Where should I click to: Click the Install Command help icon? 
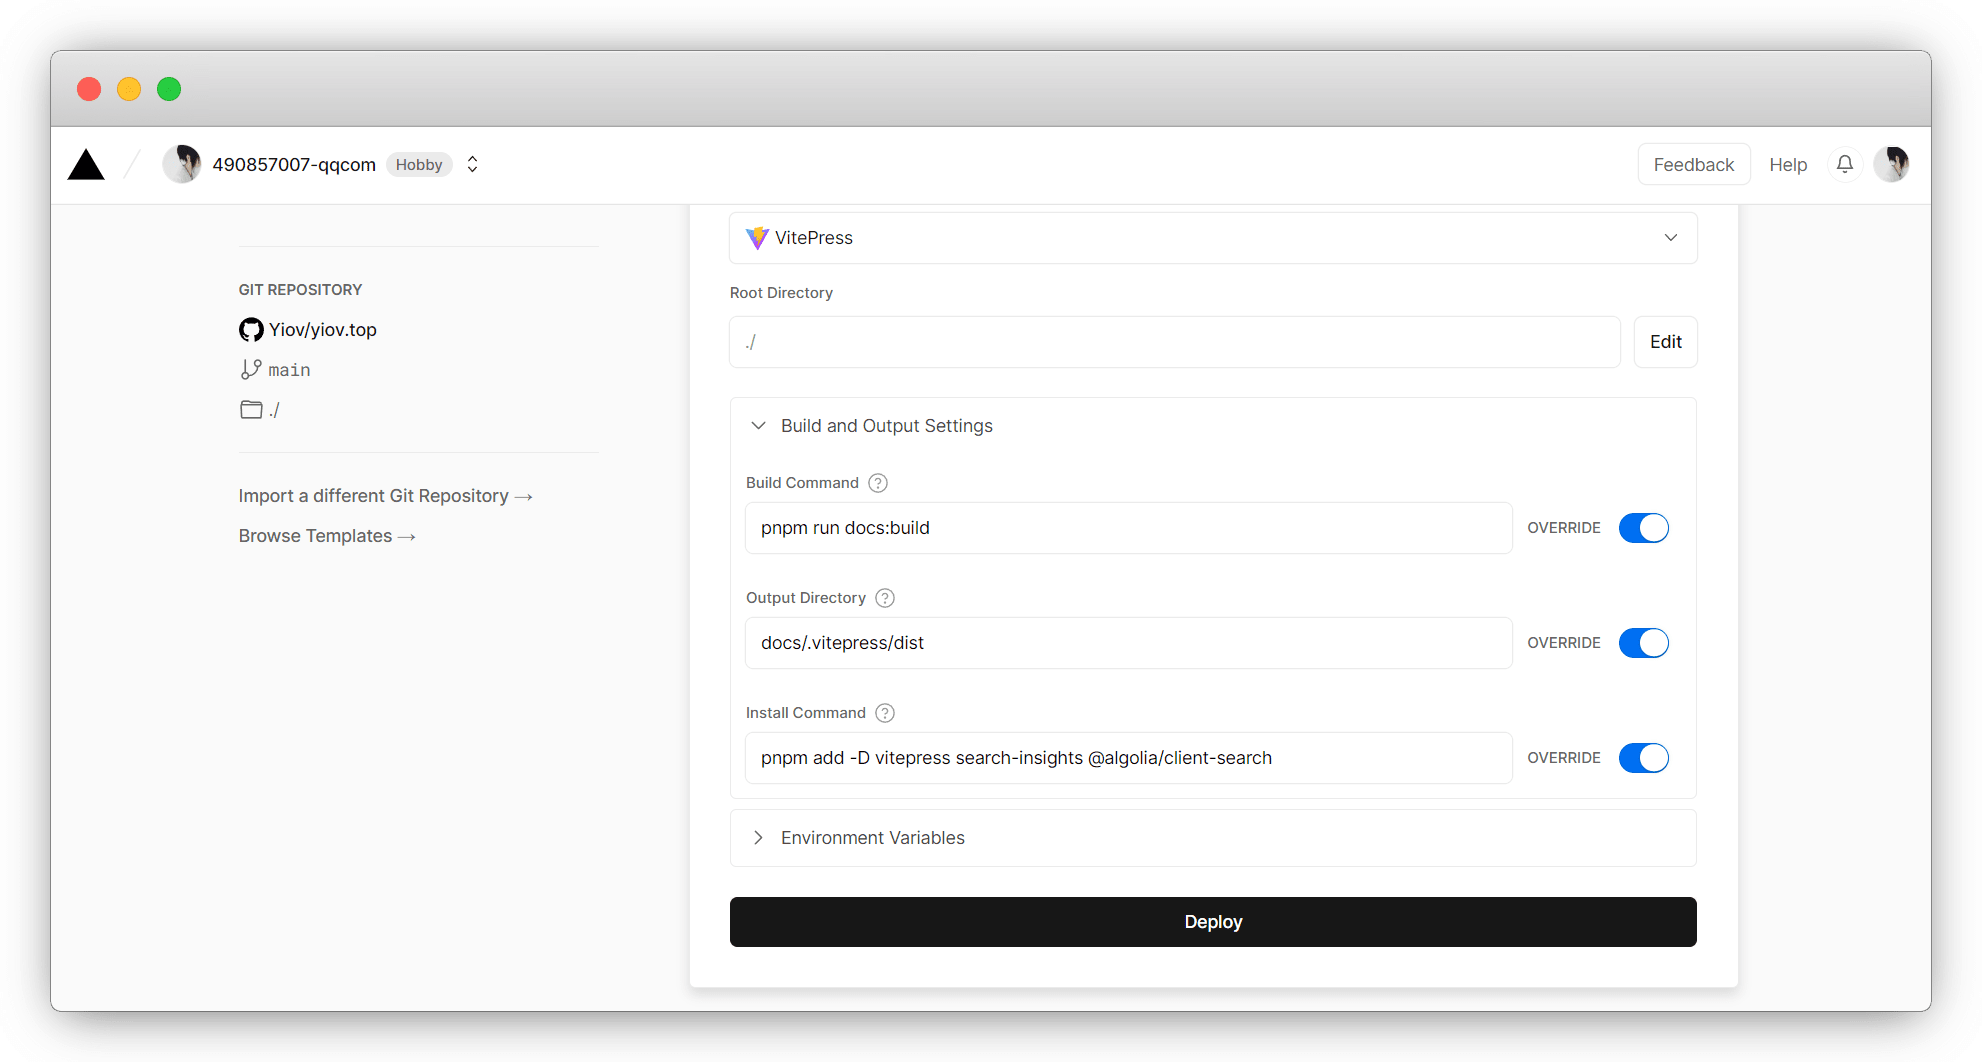[885, 713]
